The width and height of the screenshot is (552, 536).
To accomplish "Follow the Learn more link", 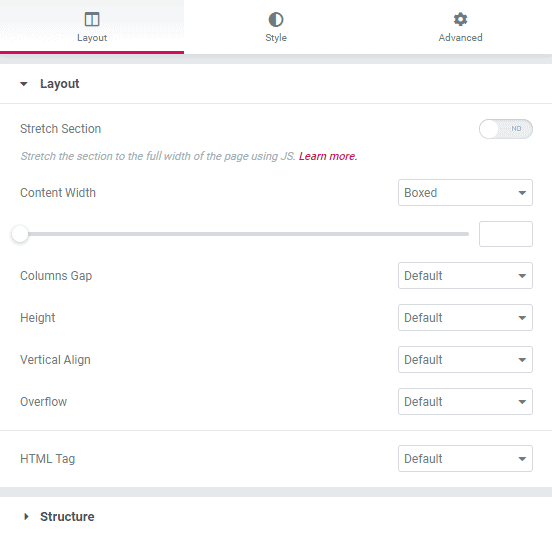I will 328,156.
